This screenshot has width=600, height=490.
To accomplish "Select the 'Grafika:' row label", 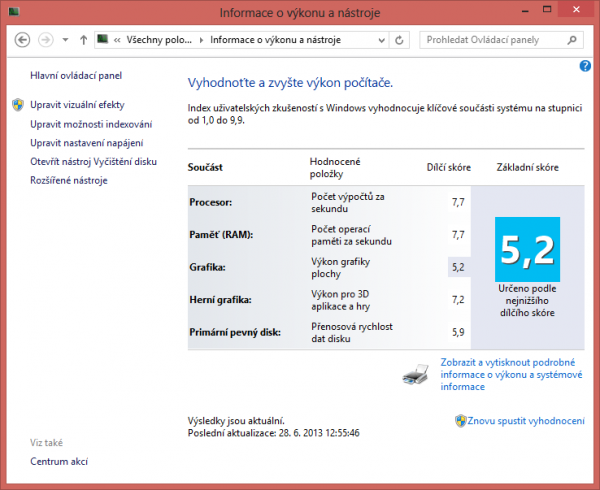I will coord(207,267).
